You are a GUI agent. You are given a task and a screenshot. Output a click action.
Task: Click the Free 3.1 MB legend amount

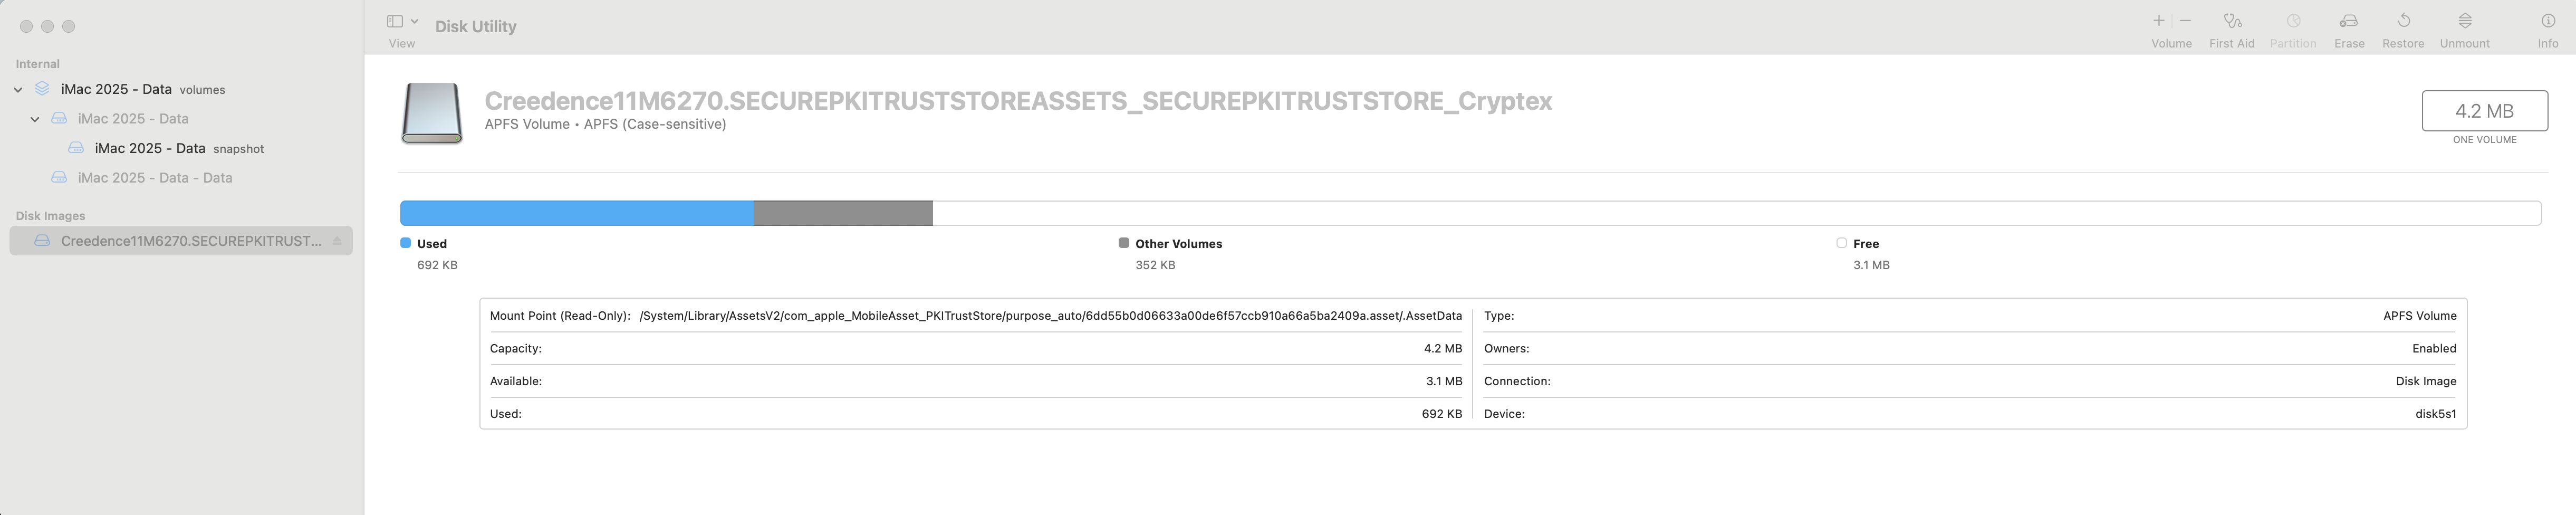point(1871,265)
